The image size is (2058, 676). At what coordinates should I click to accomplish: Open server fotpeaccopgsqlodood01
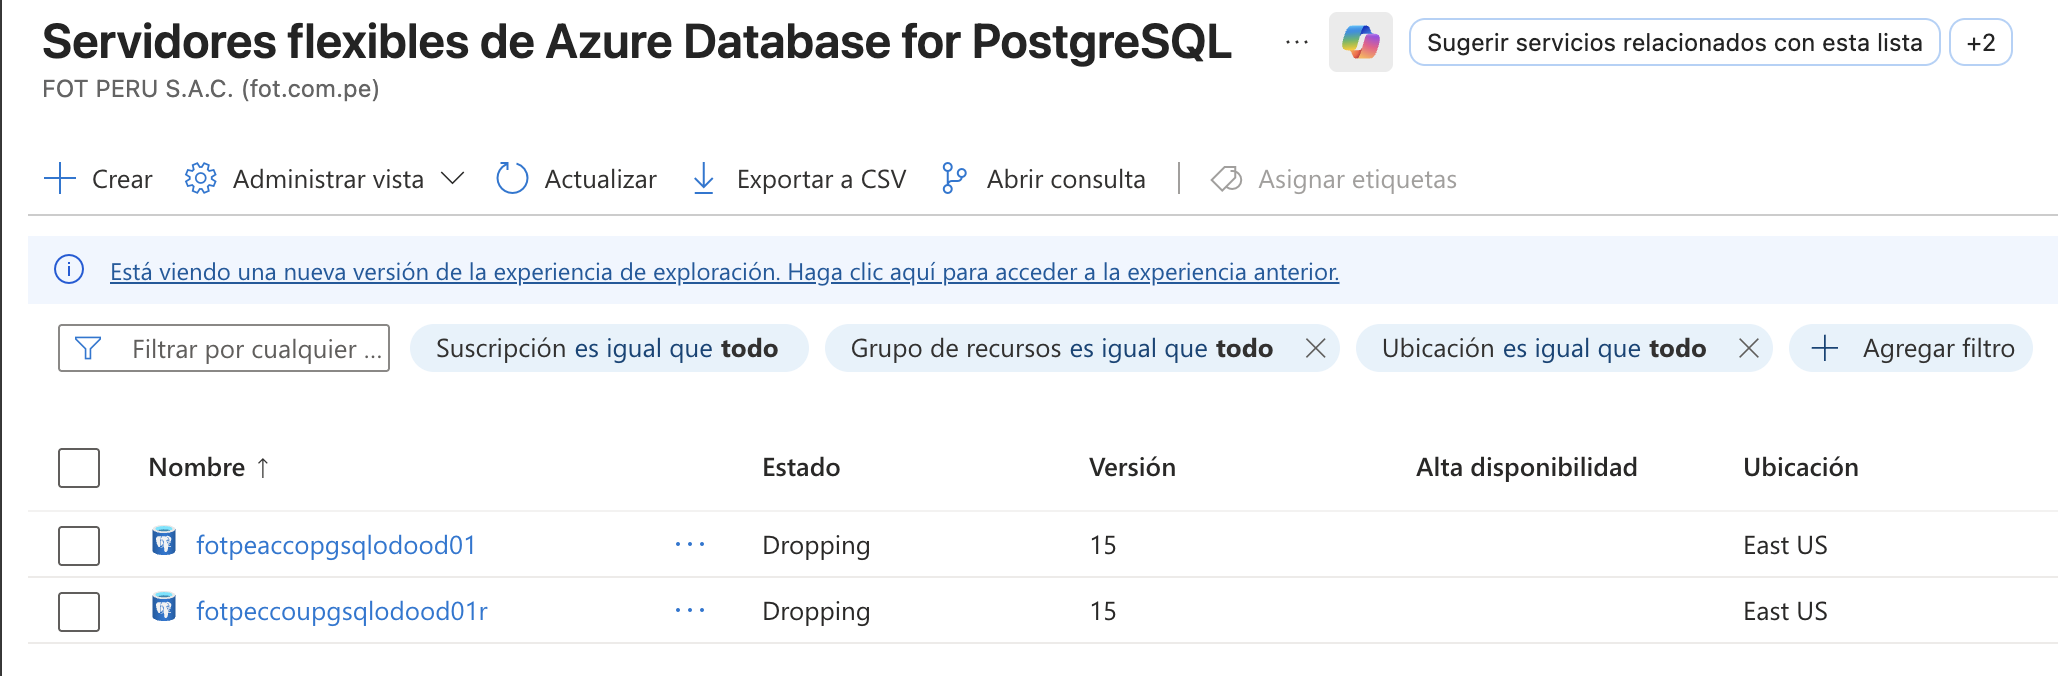coord(336,545)
